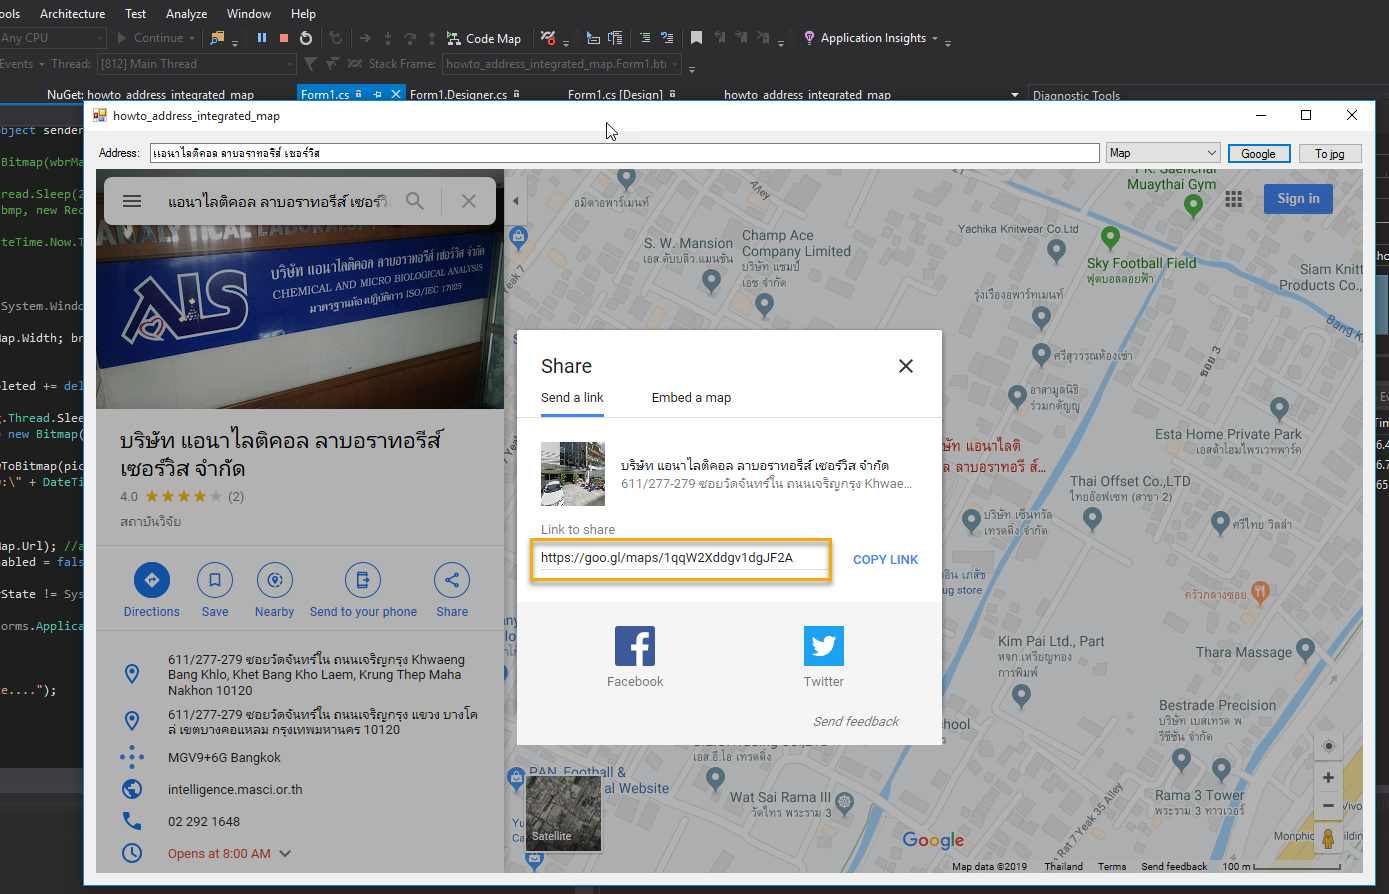1389x894 pixels.
Task: Select the Send a link tab
Action: point(572,397)
